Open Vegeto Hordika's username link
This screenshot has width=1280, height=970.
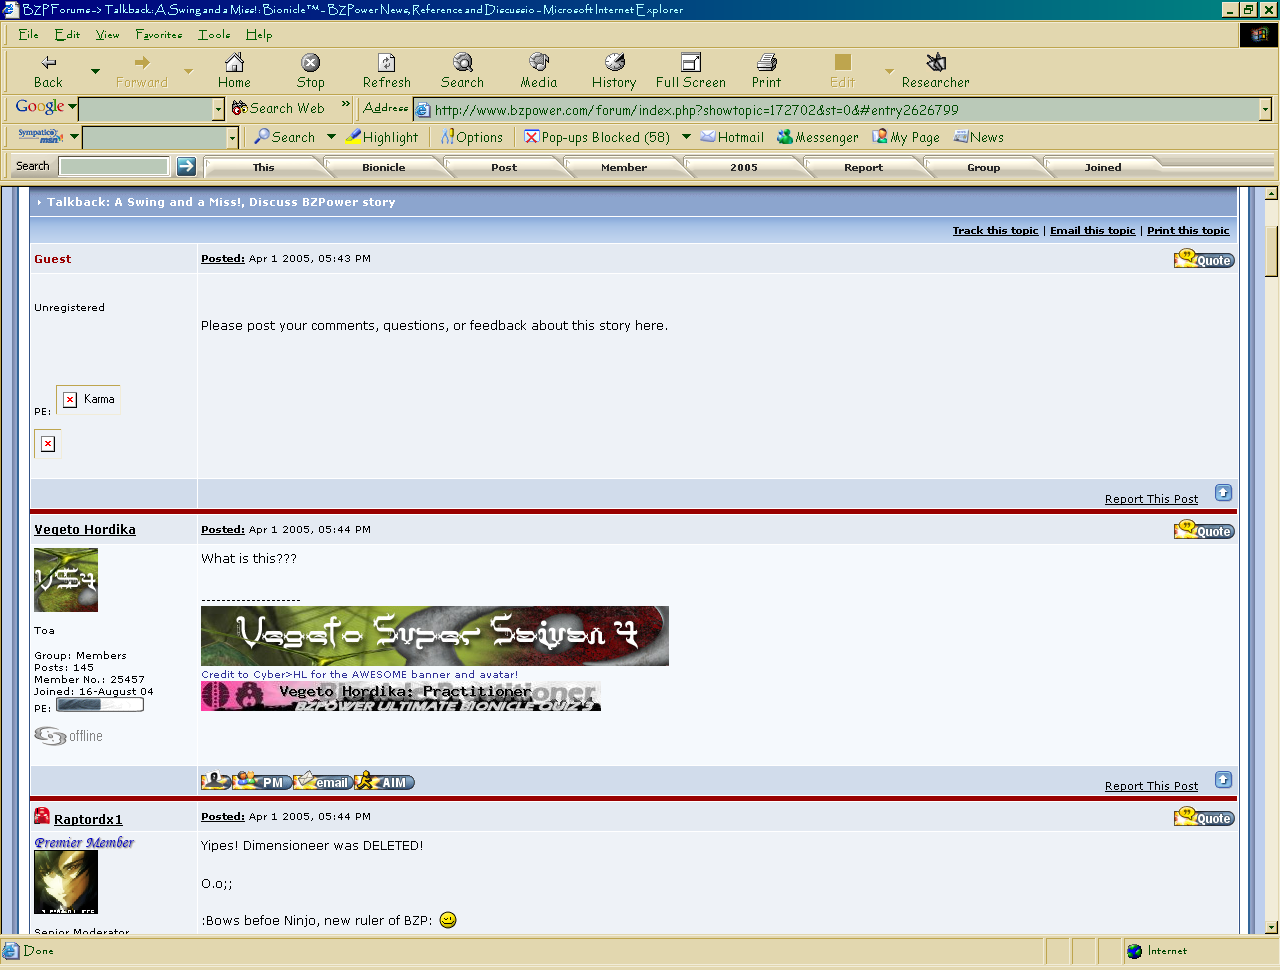(x=85, y=530)
